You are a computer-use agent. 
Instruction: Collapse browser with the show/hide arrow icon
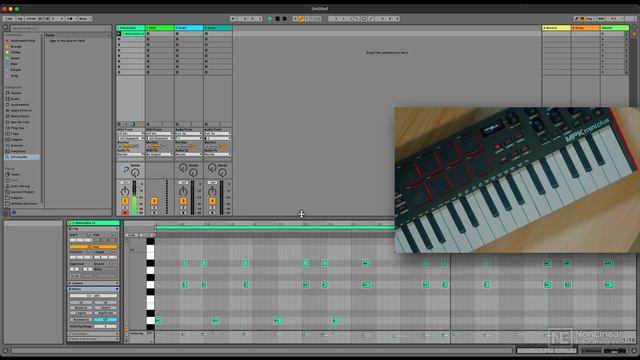(x=6, y=28)
